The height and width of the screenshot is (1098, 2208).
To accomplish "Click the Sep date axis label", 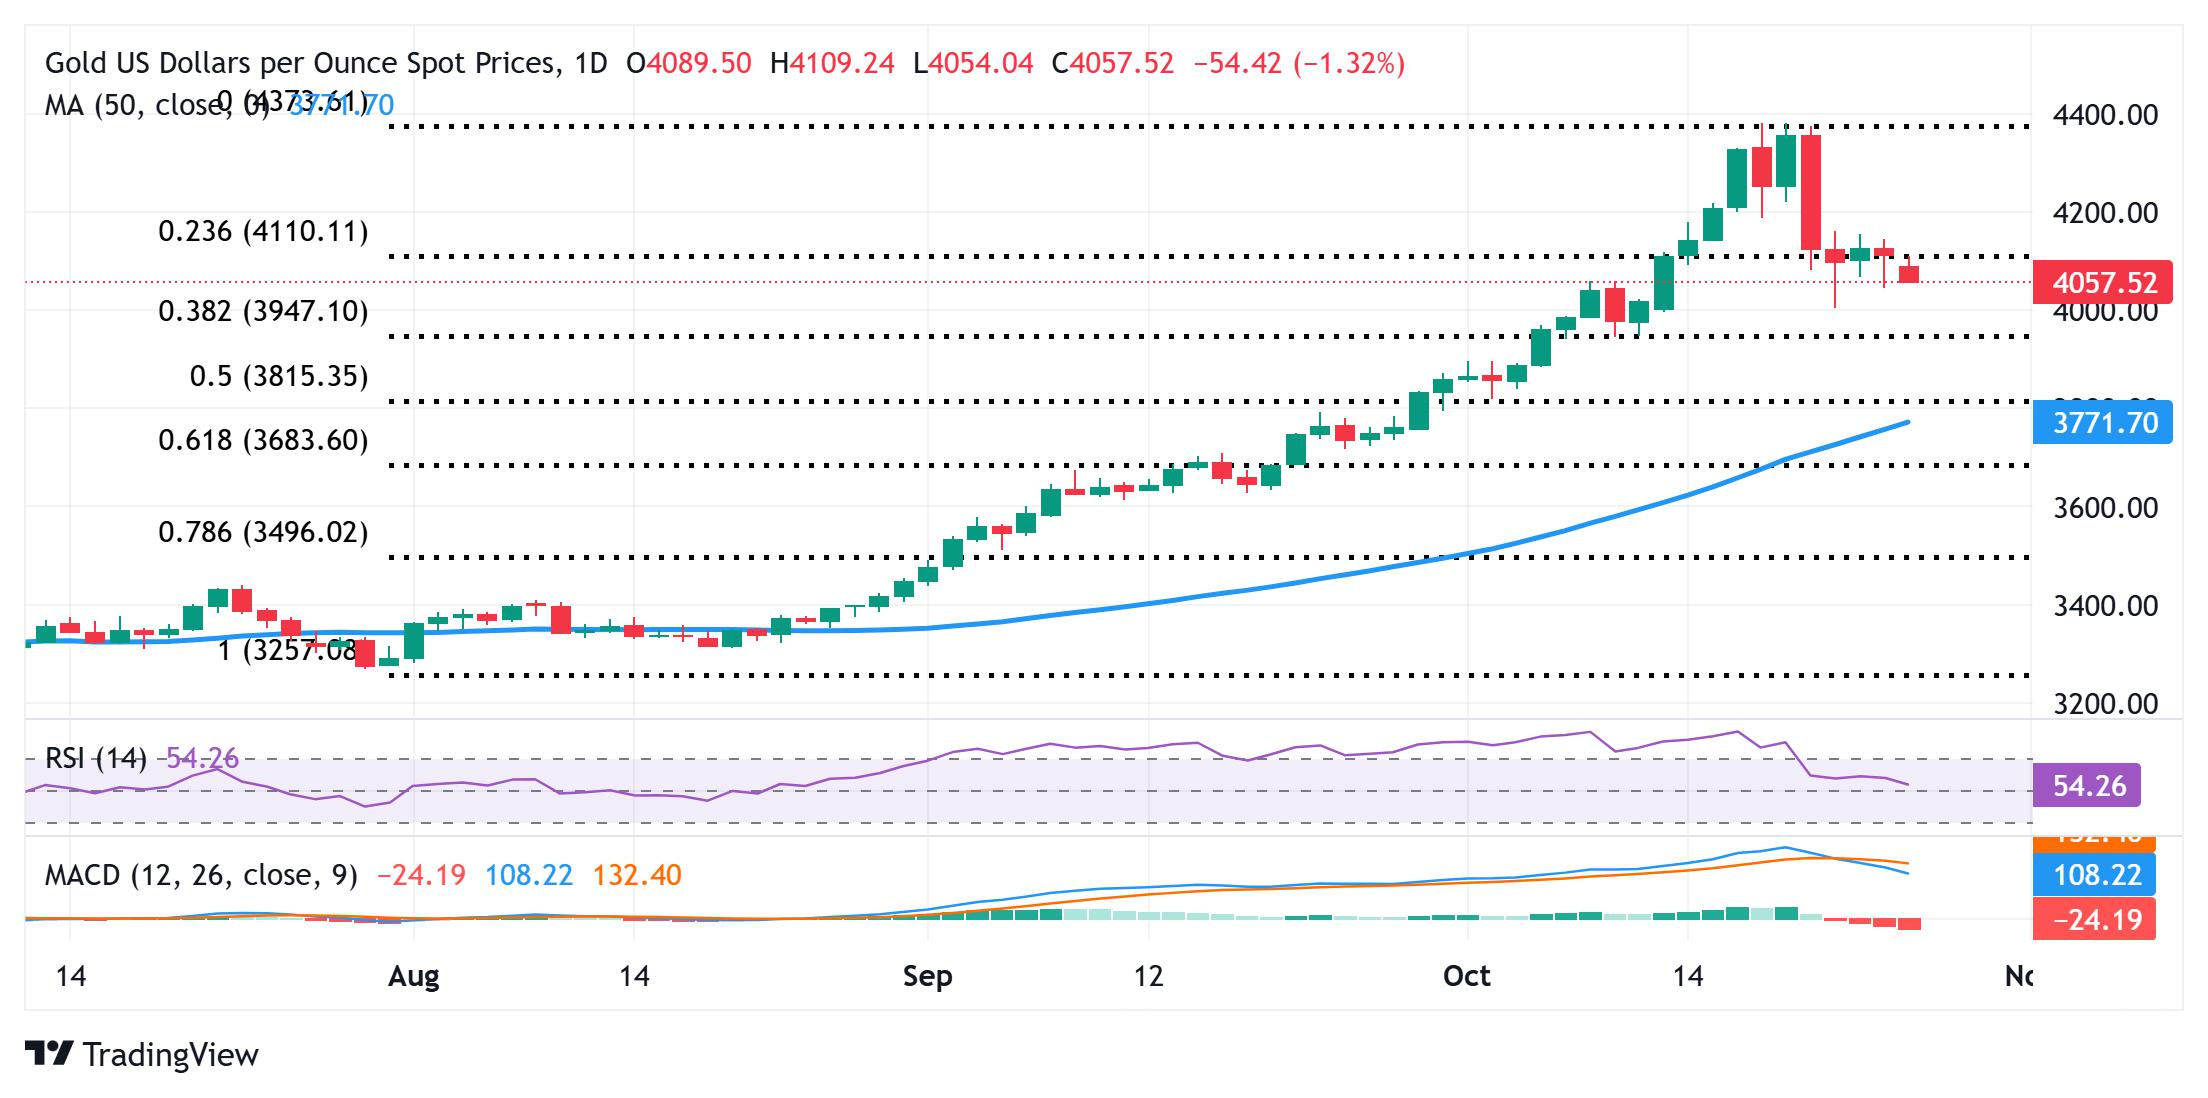I will (x=927, y=976).
